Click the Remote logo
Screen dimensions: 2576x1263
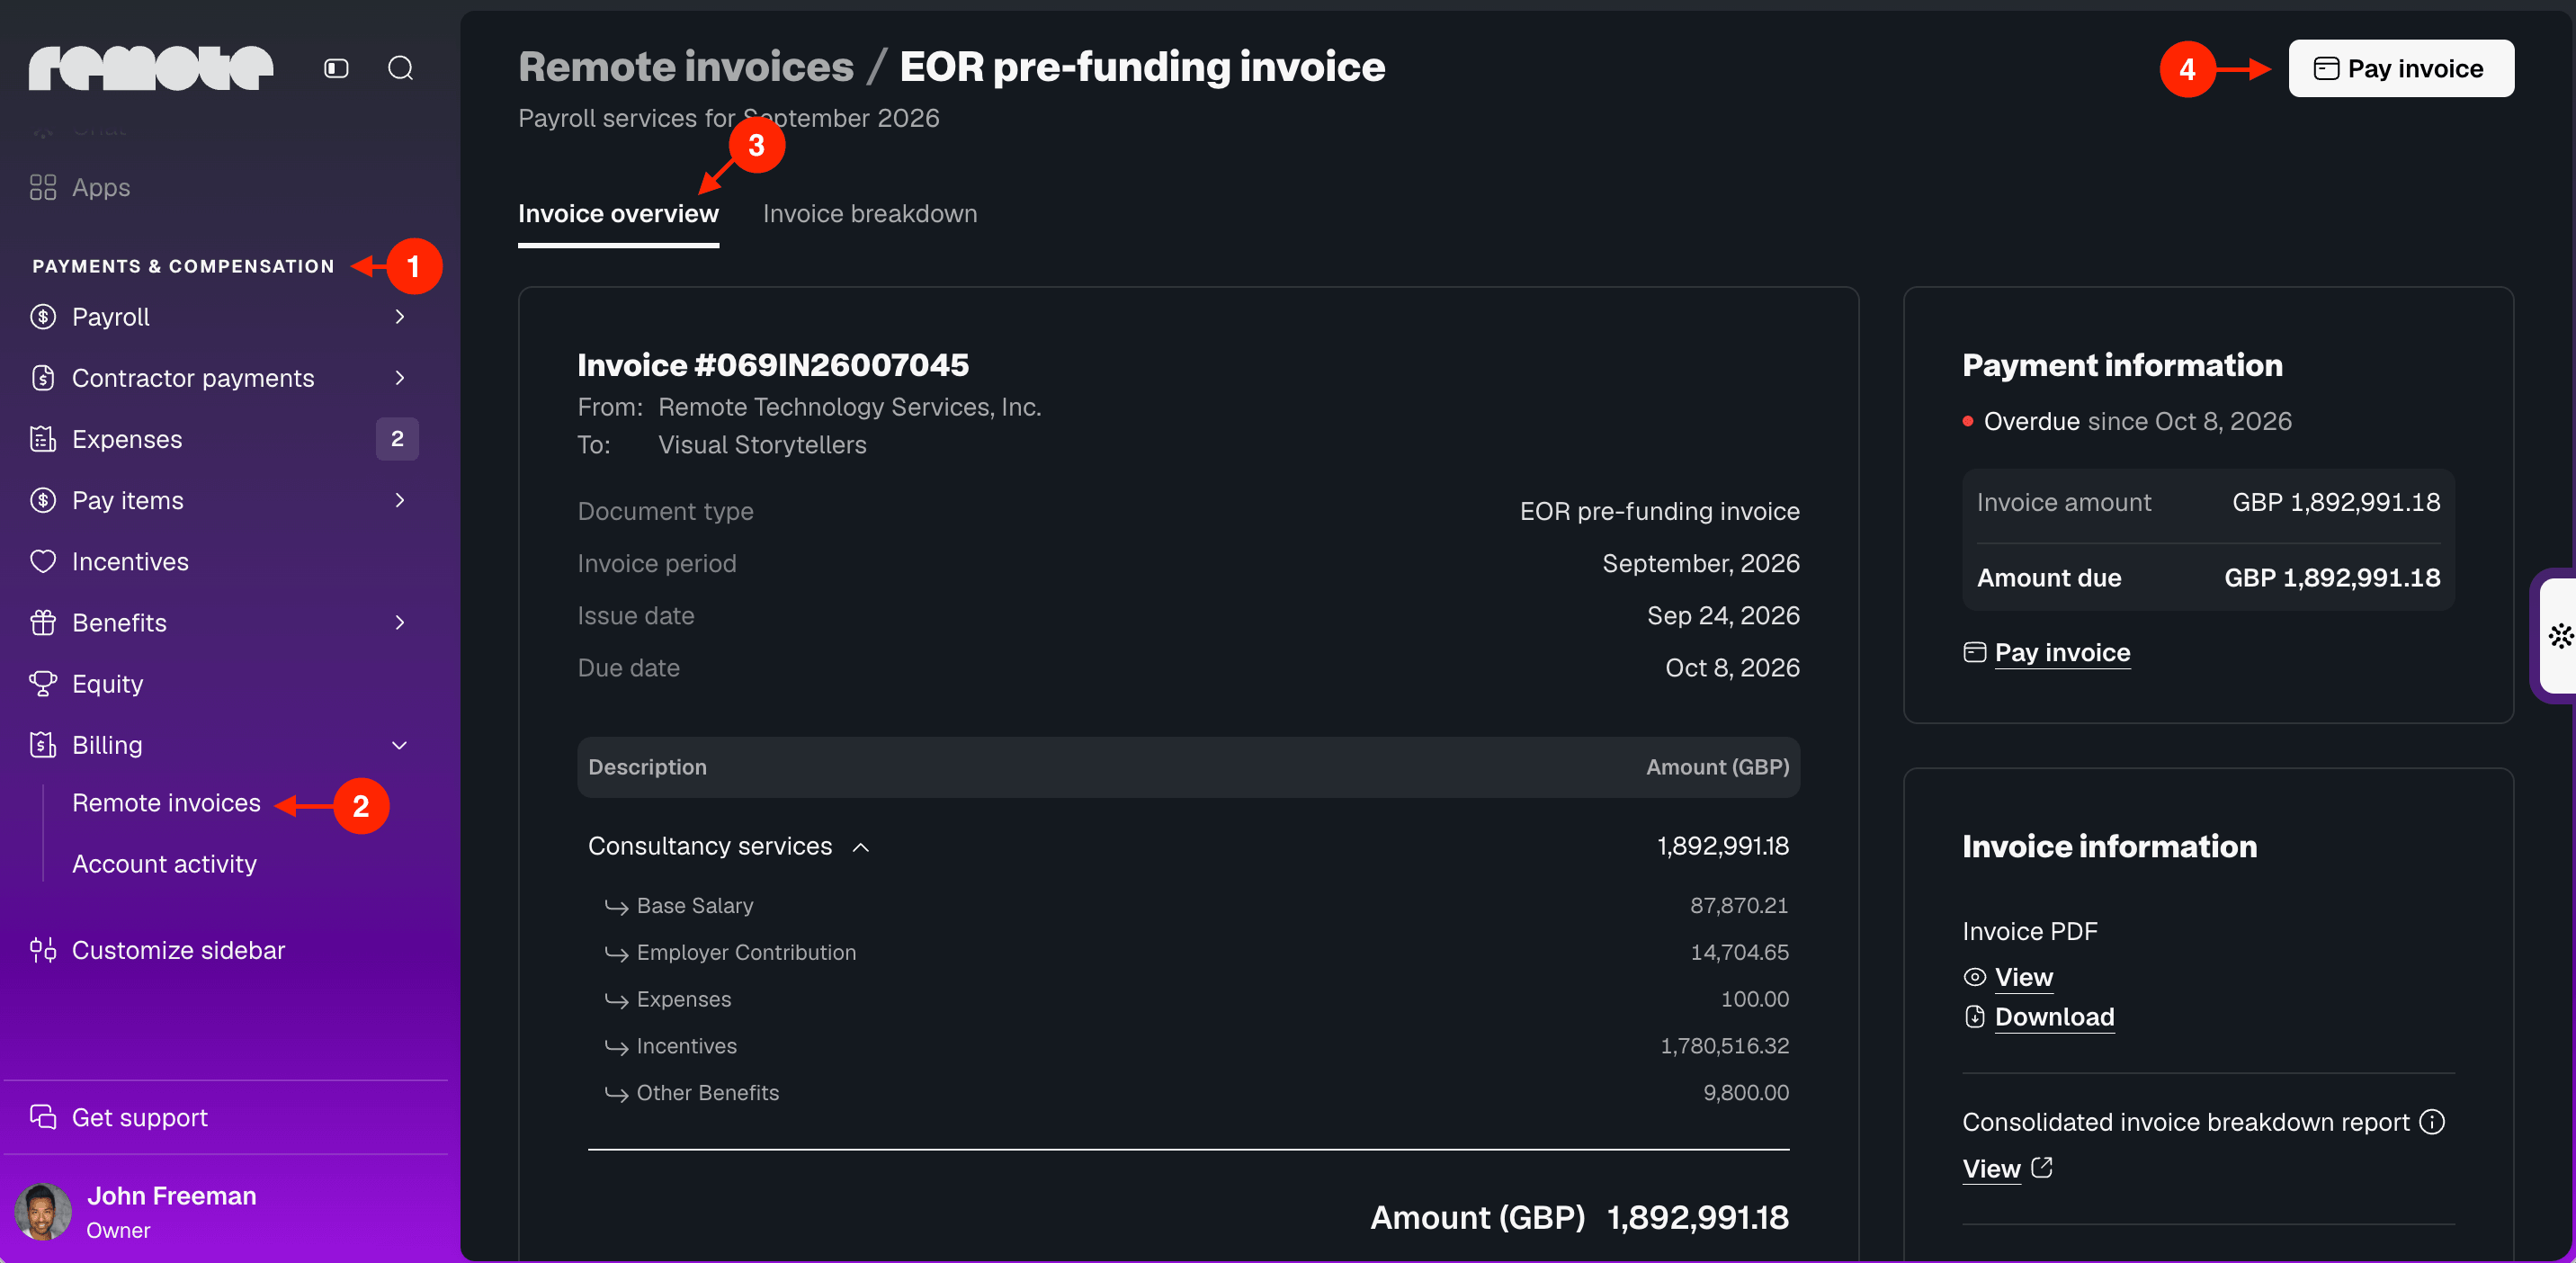point(150,68)
